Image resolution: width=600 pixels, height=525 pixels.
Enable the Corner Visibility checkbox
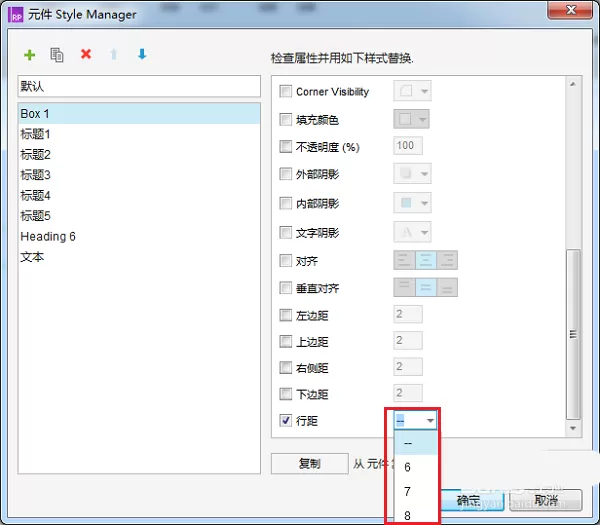pyautogui.click(x=285, y=91)
